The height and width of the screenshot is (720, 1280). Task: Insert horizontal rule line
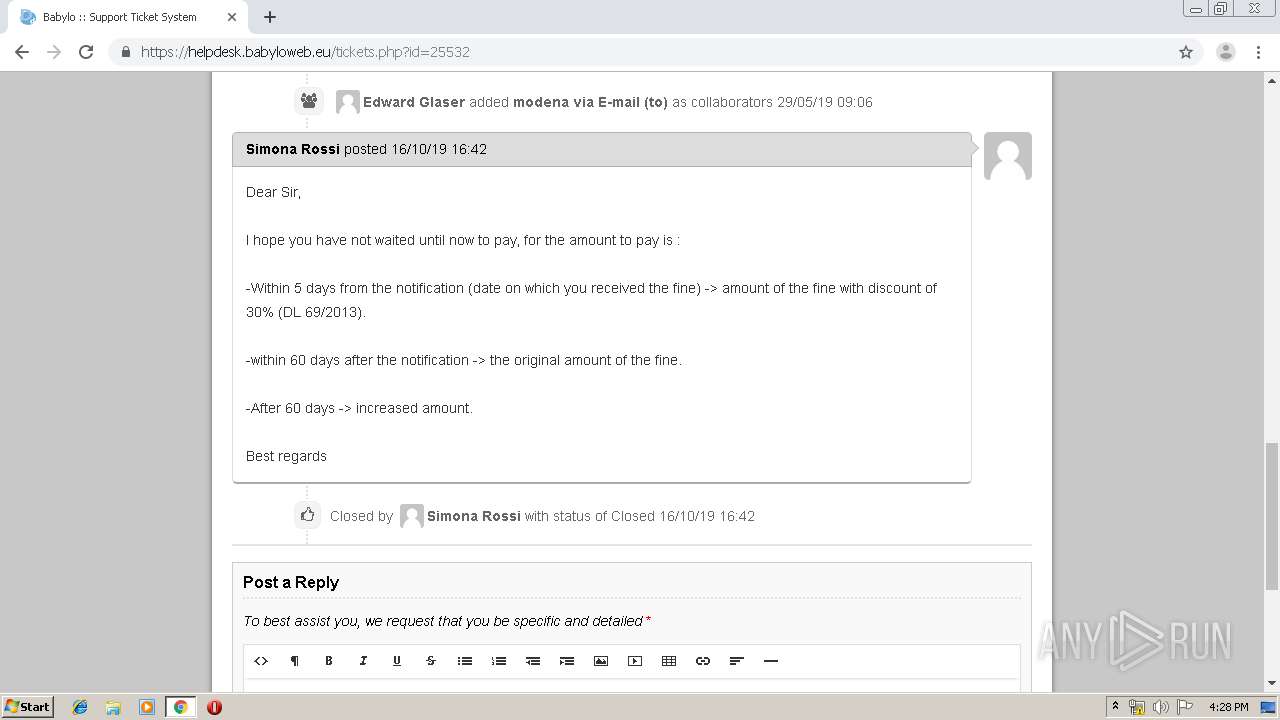coord(771,661)
